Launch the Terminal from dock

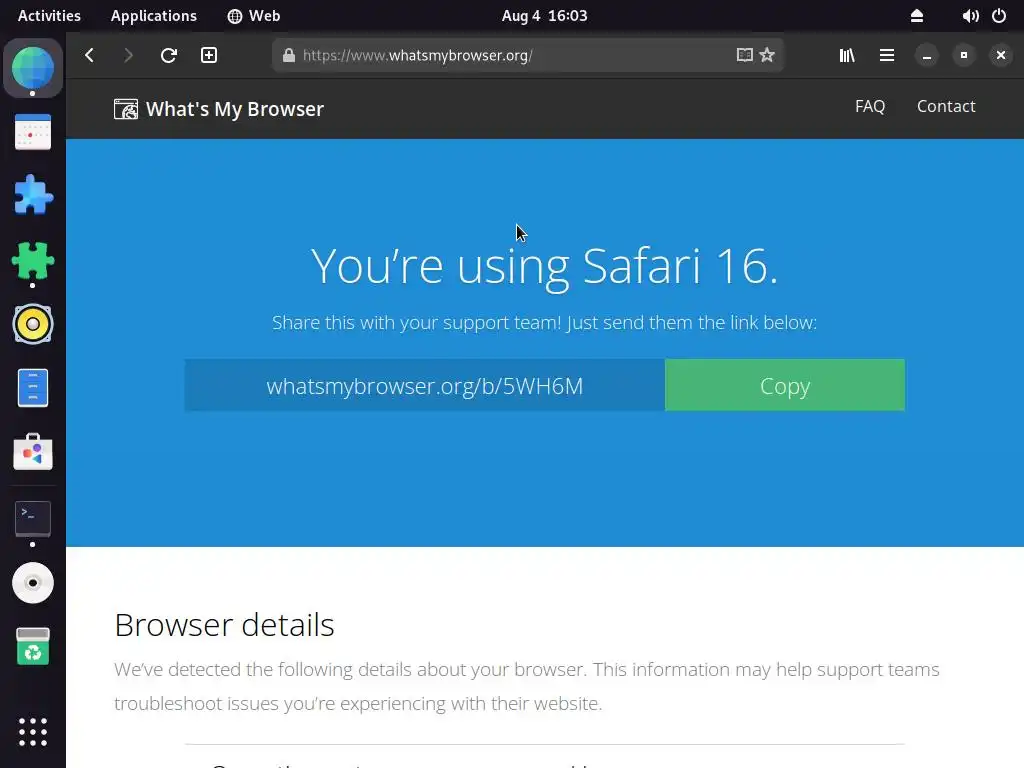[x=33, y=519]
